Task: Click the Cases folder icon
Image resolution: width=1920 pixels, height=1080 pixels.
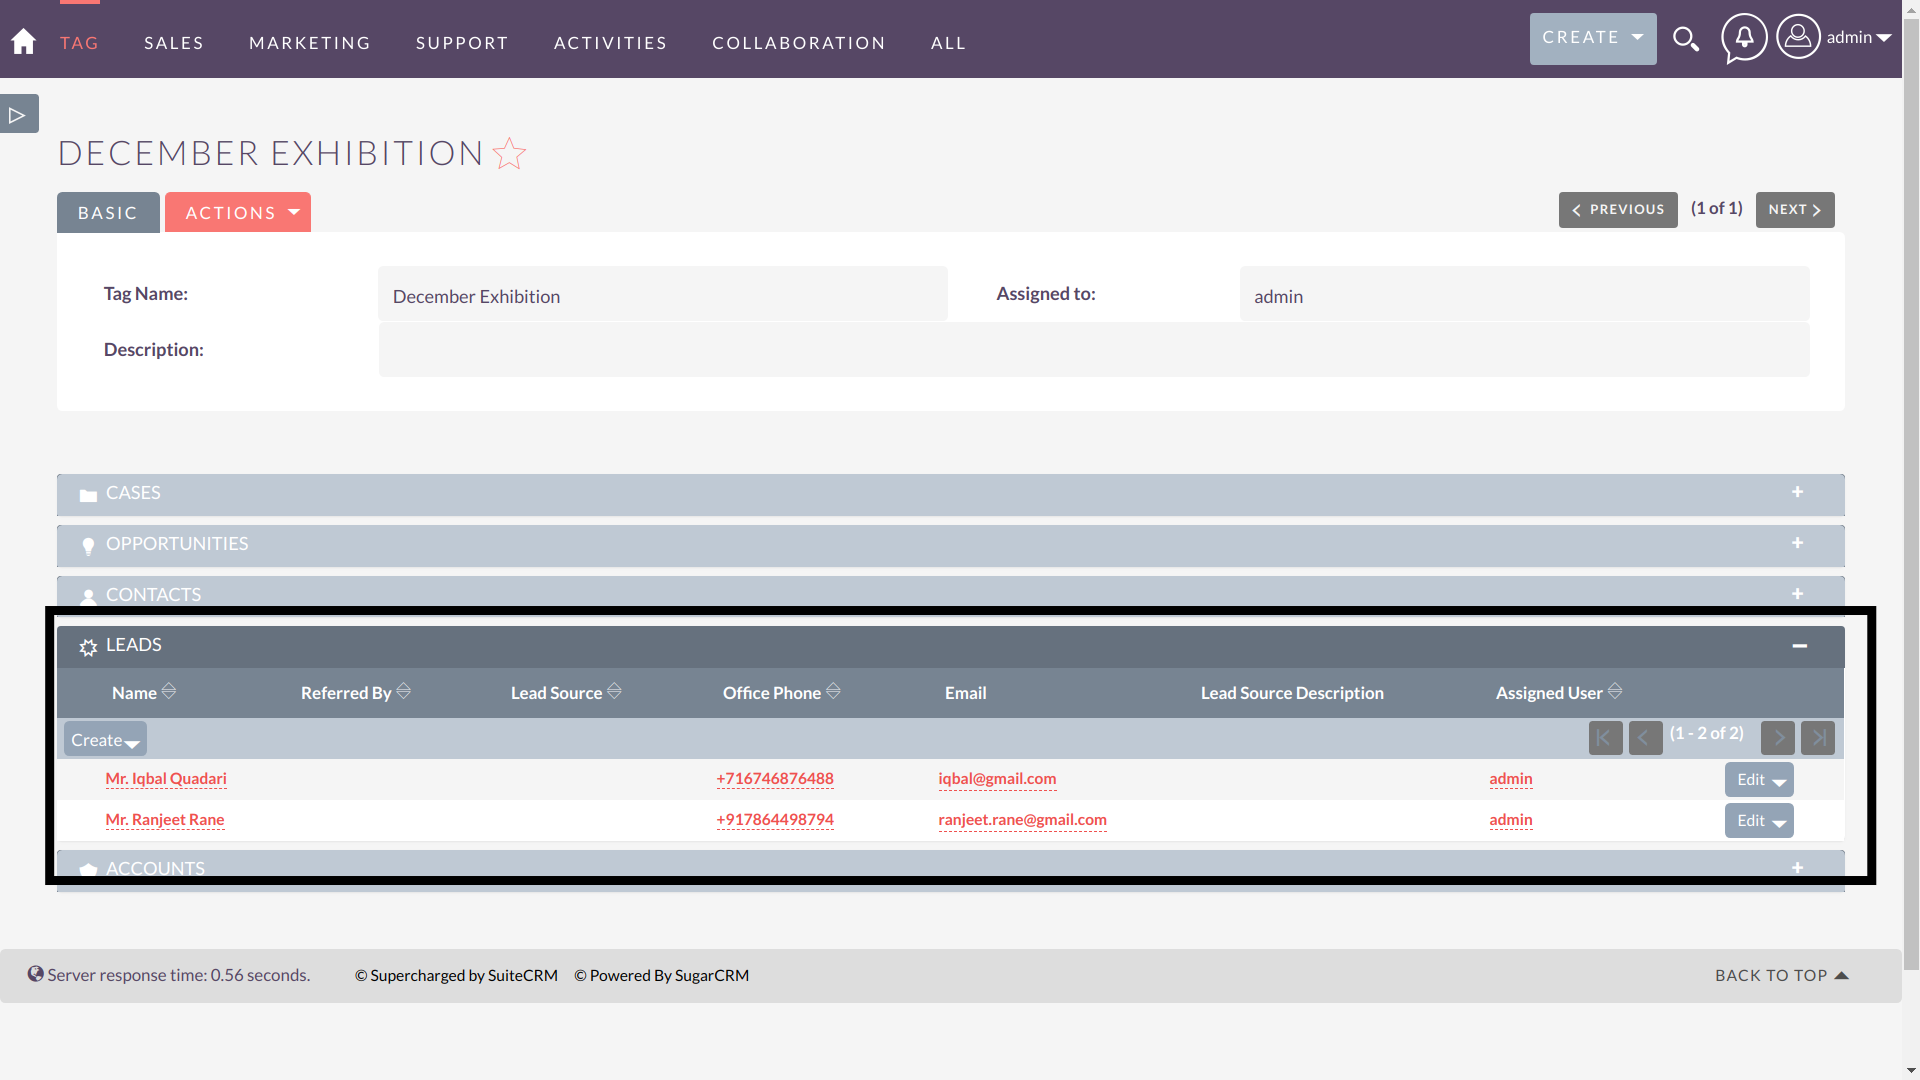Action: [88, 495]
